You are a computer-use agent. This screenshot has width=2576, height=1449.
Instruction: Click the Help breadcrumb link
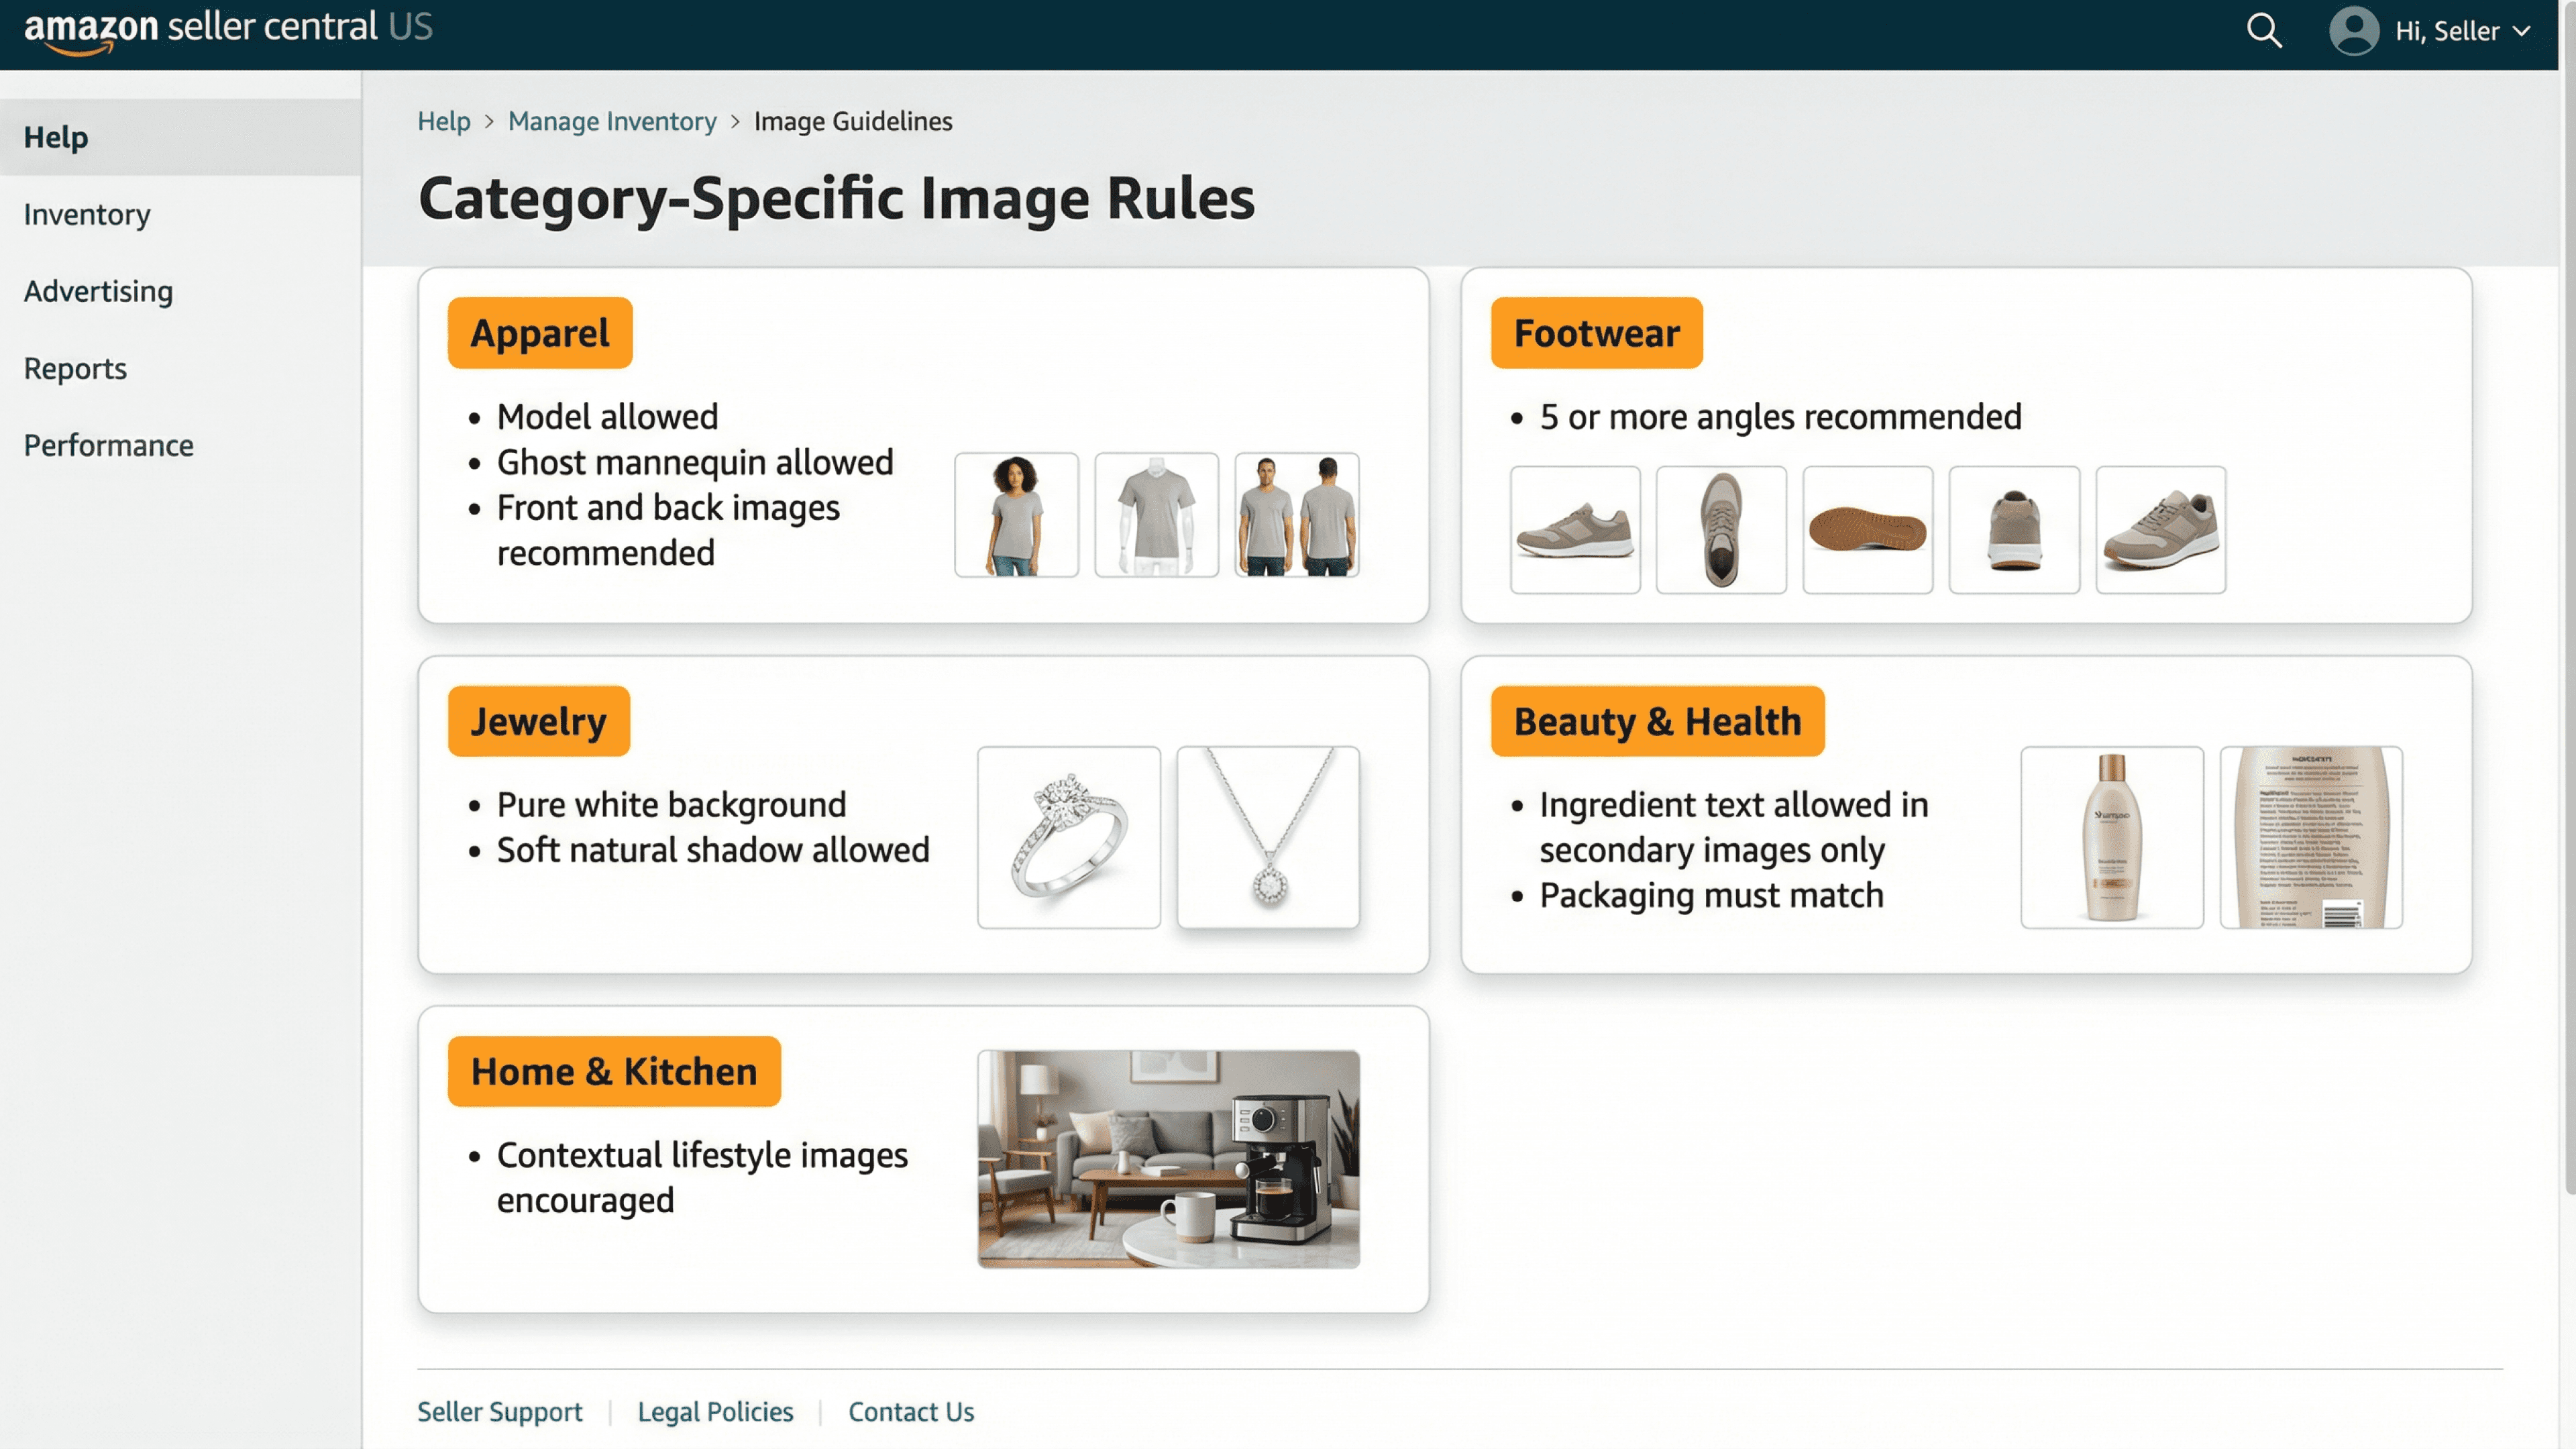[443, 121]
